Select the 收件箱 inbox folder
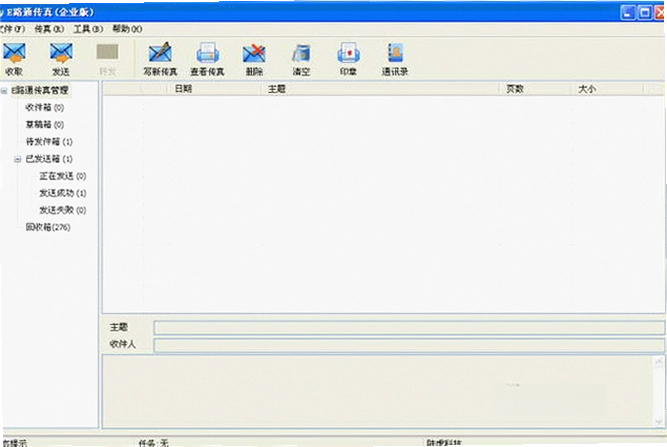Image resolution: width=667 pixels, height=447 pixels. coord(45,108)
